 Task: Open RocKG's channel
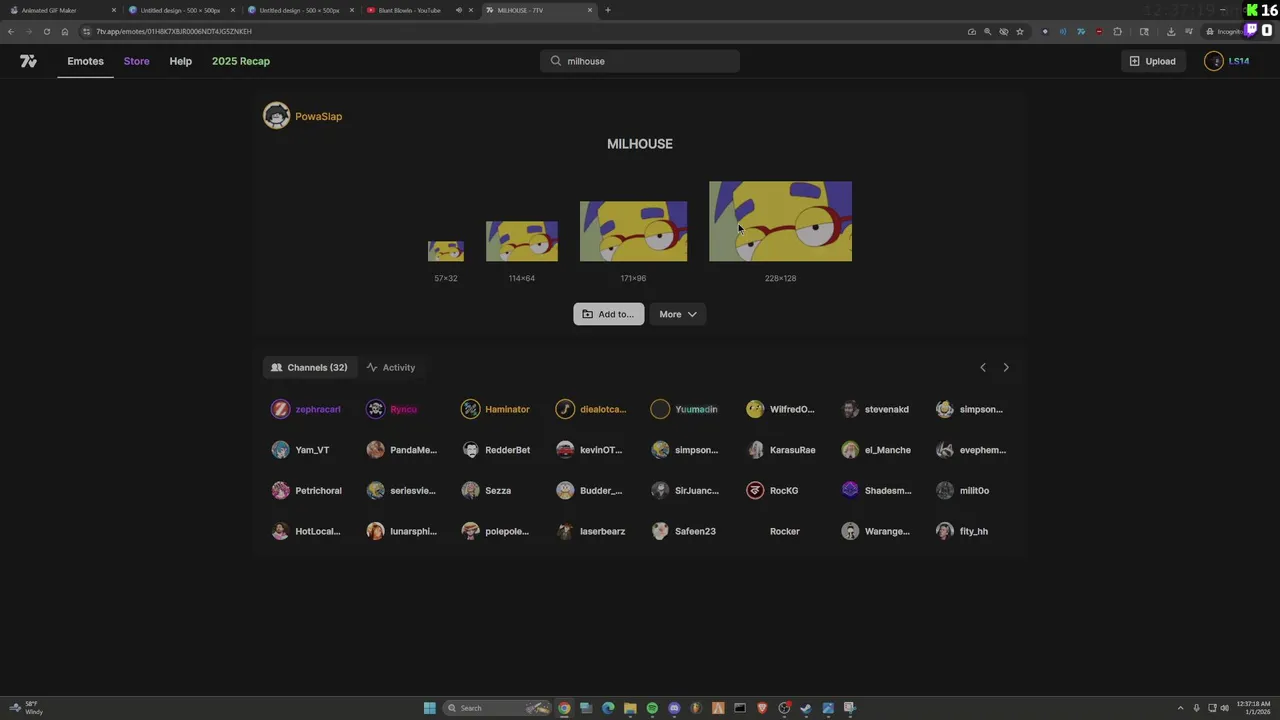pyautogui.click(x=772, y=491)
